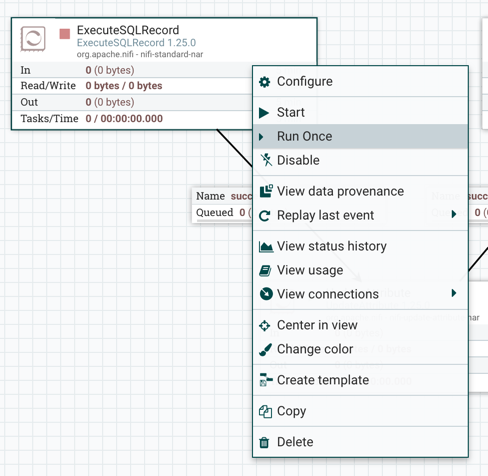
Task: Click the View usage book icon
Action: pos(265,271)
